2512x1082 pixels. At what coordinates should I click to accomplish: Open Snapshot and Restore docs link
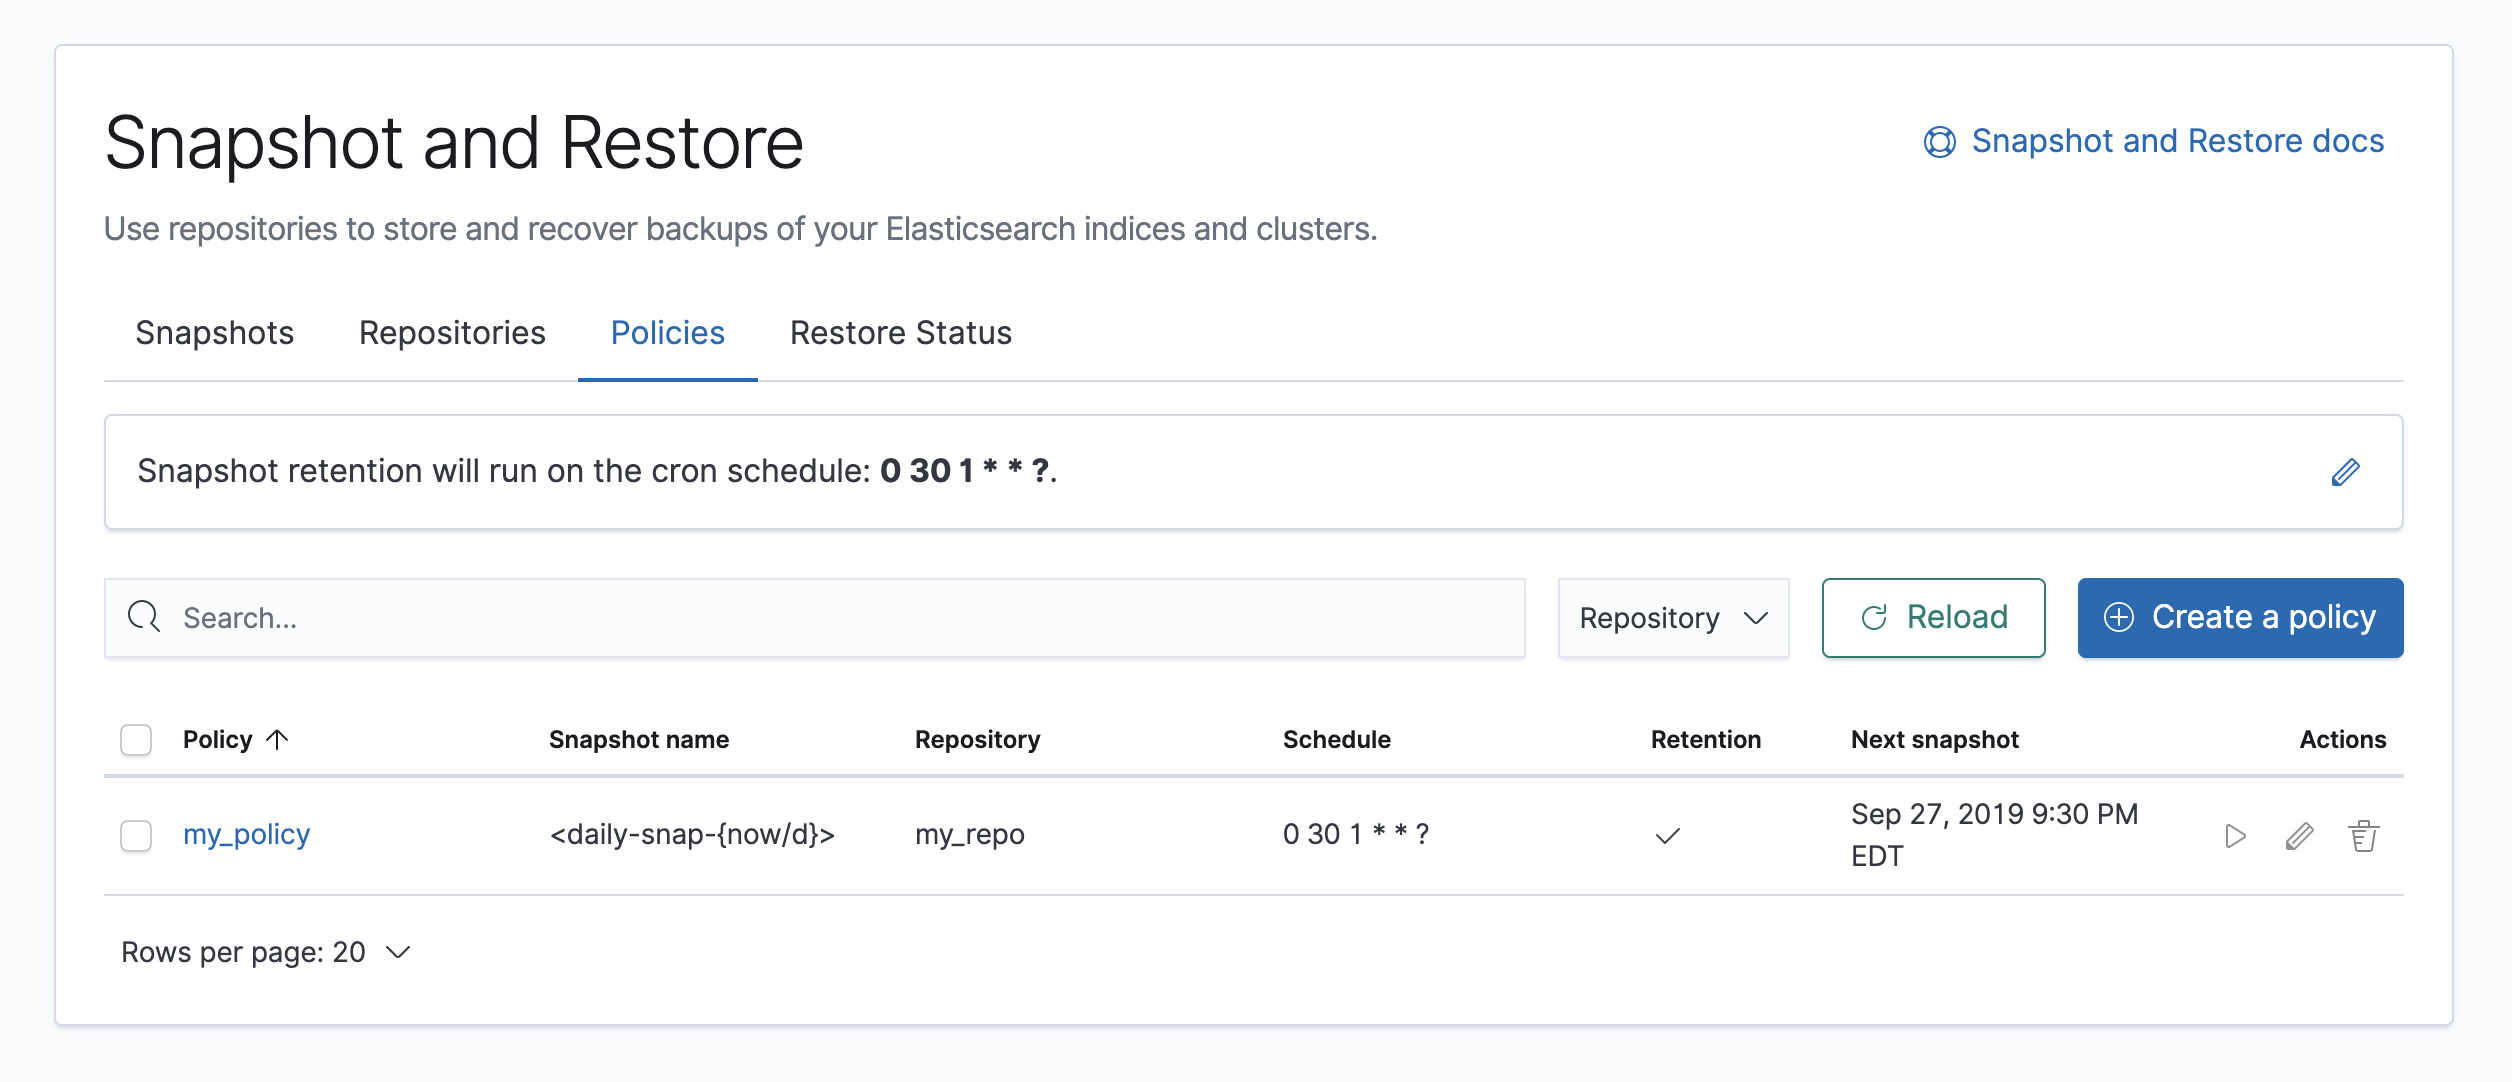2177,142
